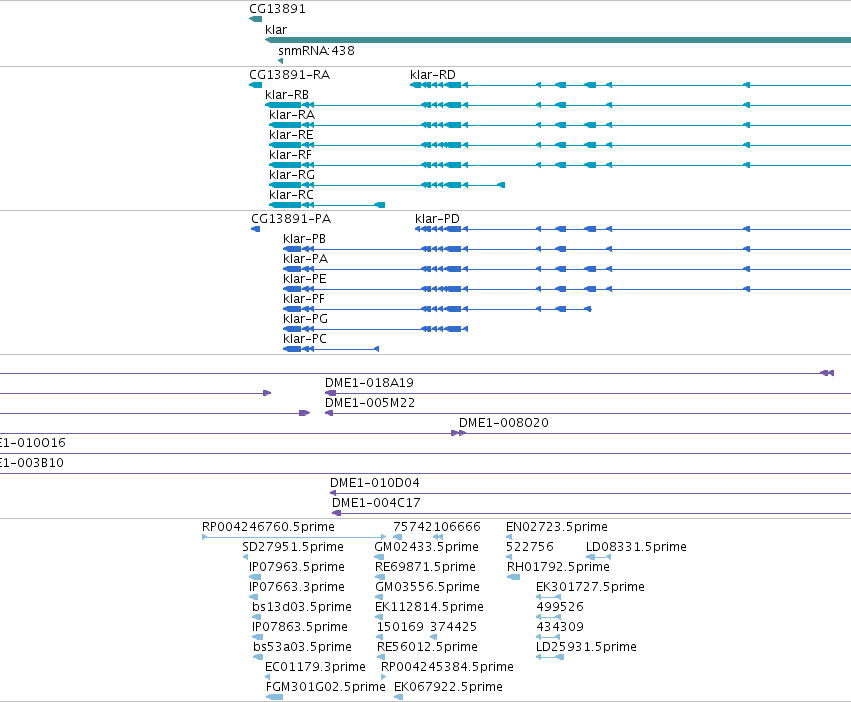
Task: Click the RP004245384.5prime EST label
Action: point(447,667)
